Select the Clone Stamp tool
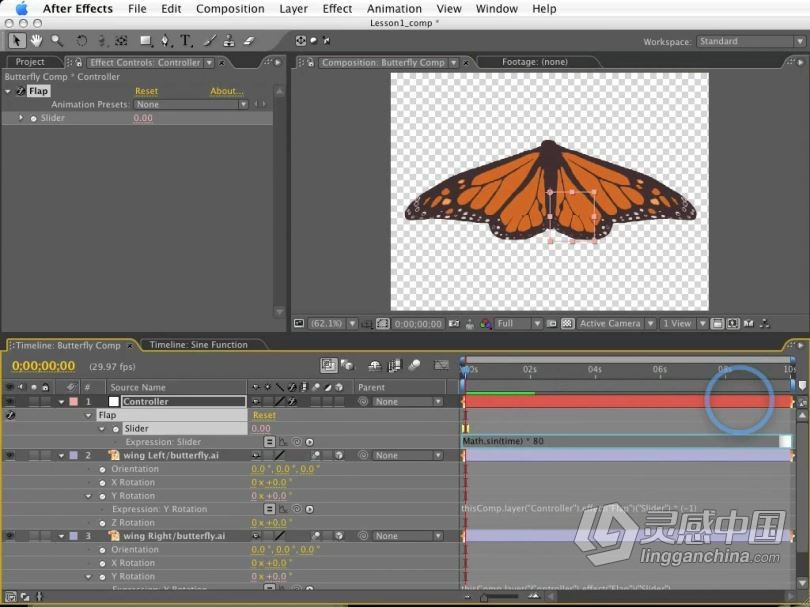Image resolution: width=810 pixels, height=607 pixels. click(x=229, y=41)
